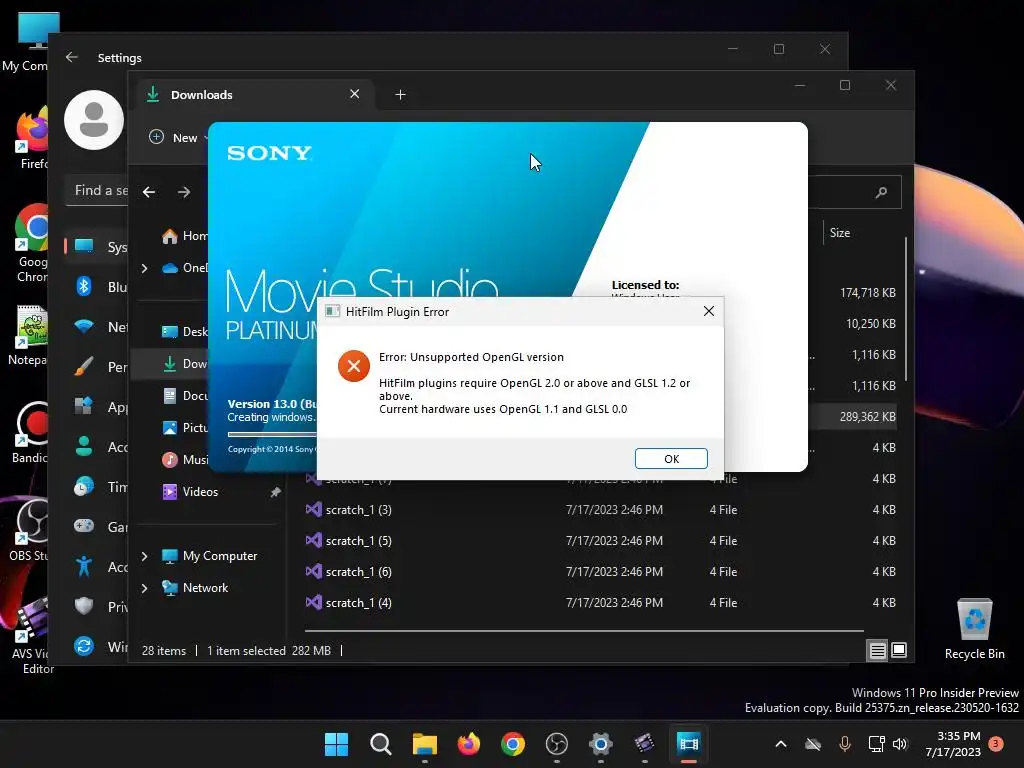Sort files by the Size column

(840, 232)
